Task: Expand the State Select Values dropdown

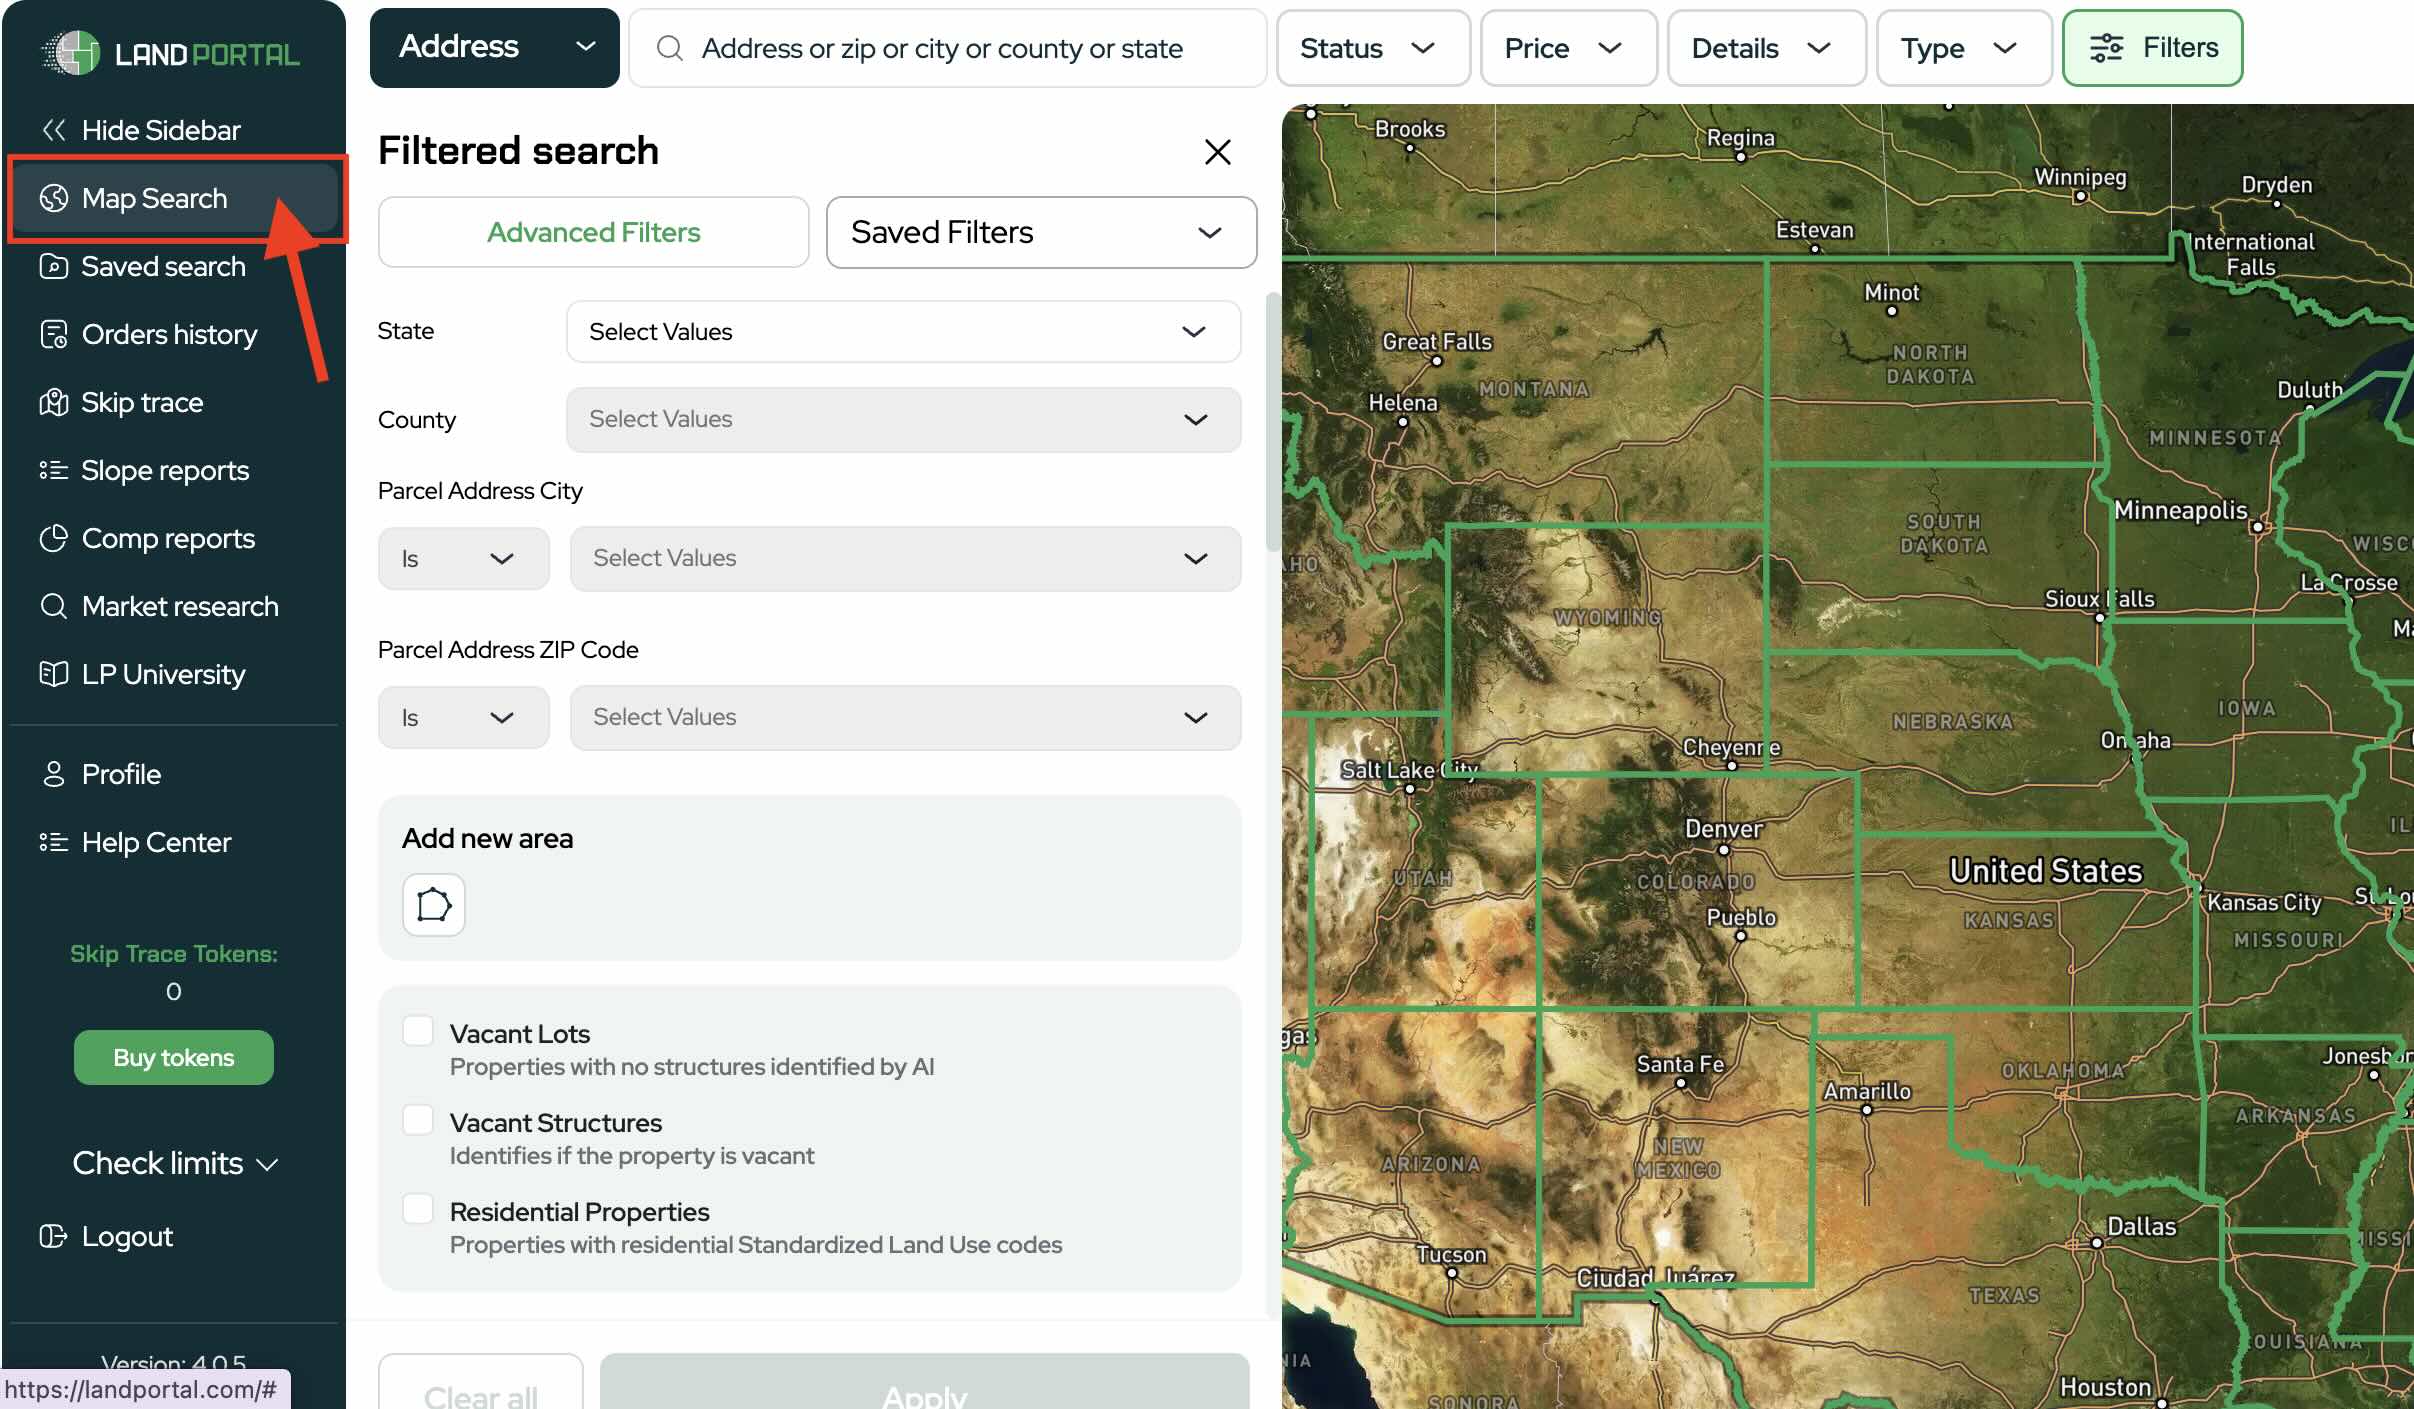Action: 903,331
